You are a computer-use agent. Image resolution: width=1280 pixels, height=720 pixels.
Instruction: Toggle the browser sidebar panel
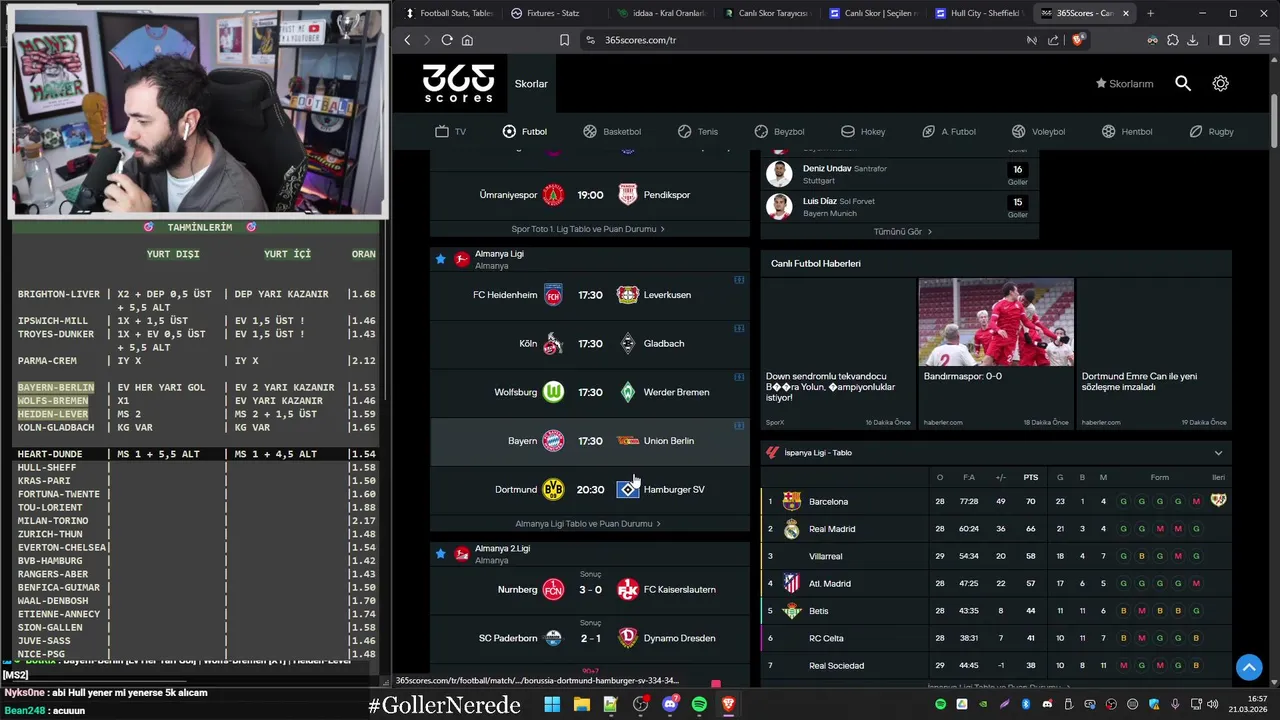[x=1225, y=40]
